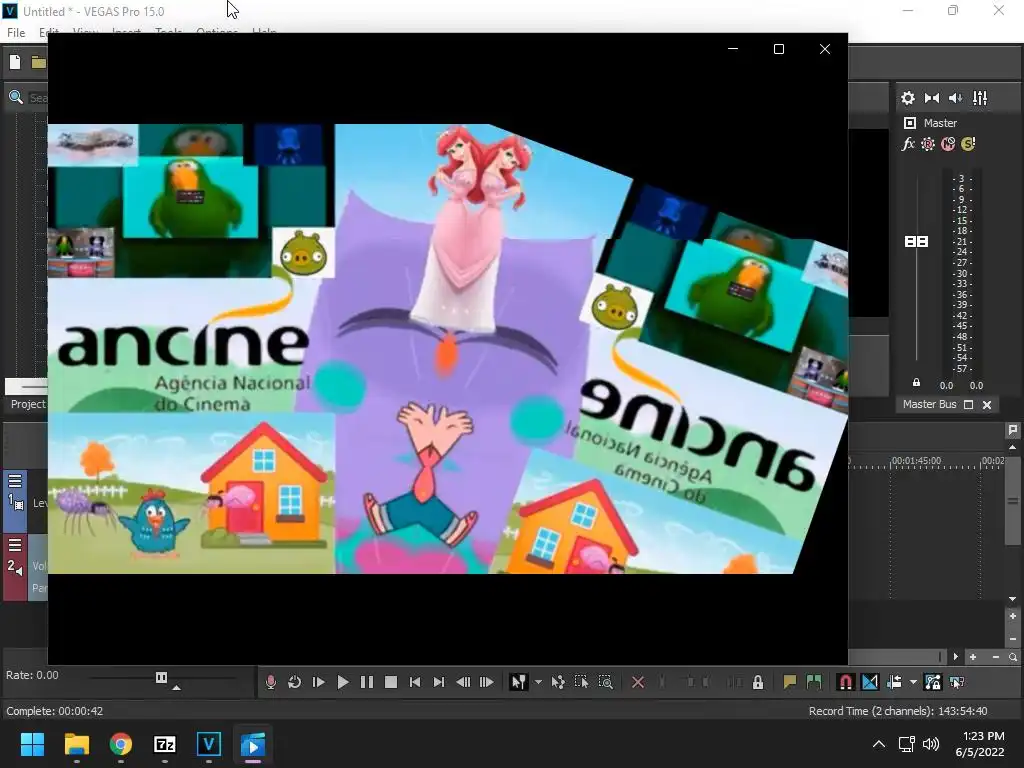Image resolution: width=1024 pixels, height=768 pixels.
Task: Select the Master Bus tab
Action: [929, 404]
